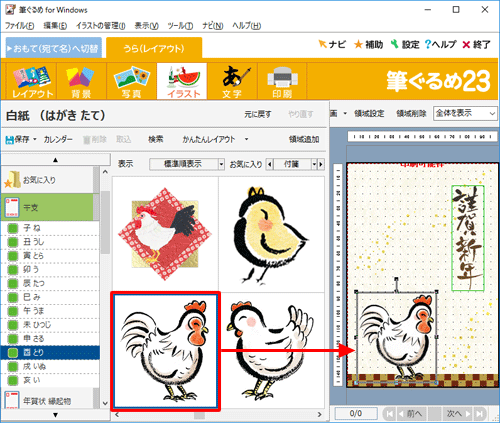Select 酉 とり in zodiac list

[50, 353]
